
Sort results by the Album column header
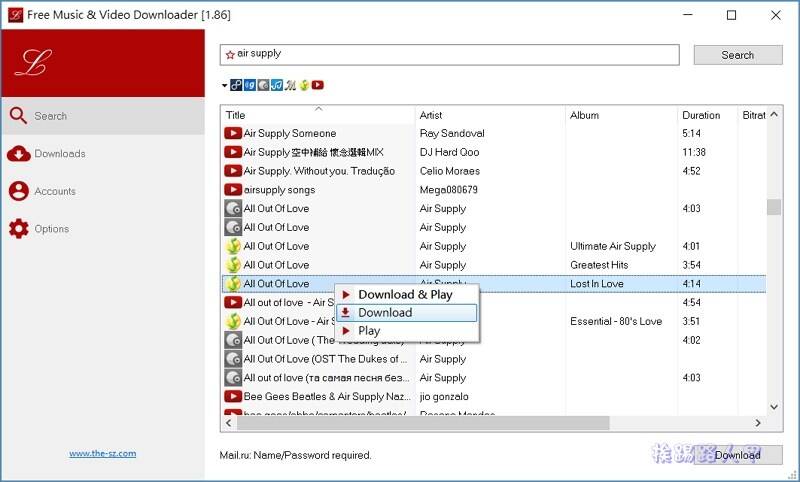tap(621, 115)
